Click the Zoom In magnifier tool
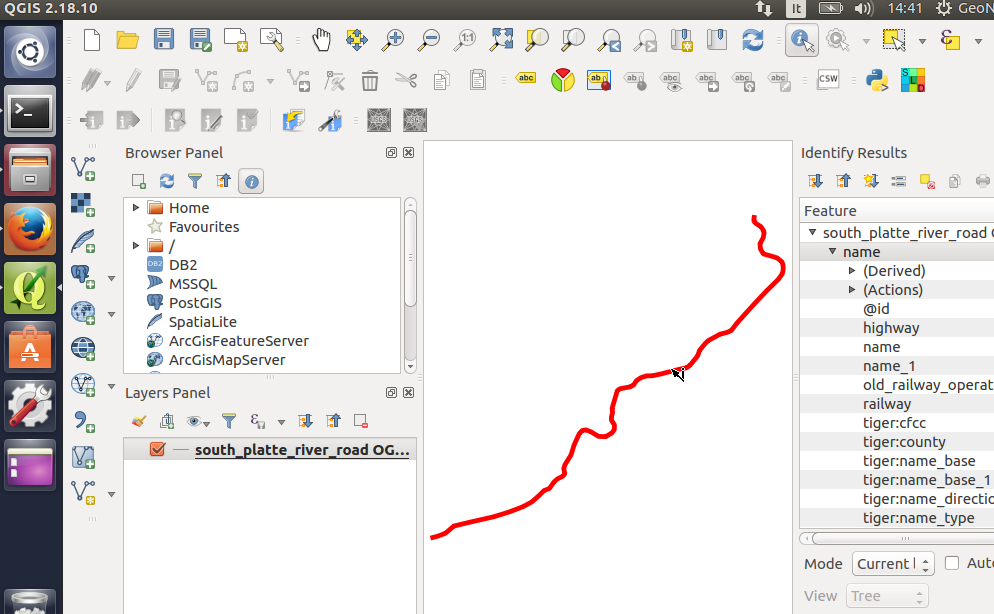Viewport: 994px width, 614px height. tap(393, 40)
